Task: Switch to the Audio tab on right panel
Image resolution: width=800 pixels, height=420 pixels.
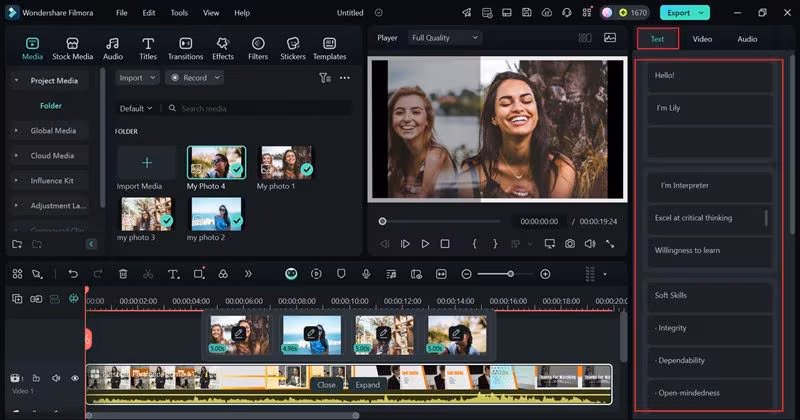Action: point(747,39)
